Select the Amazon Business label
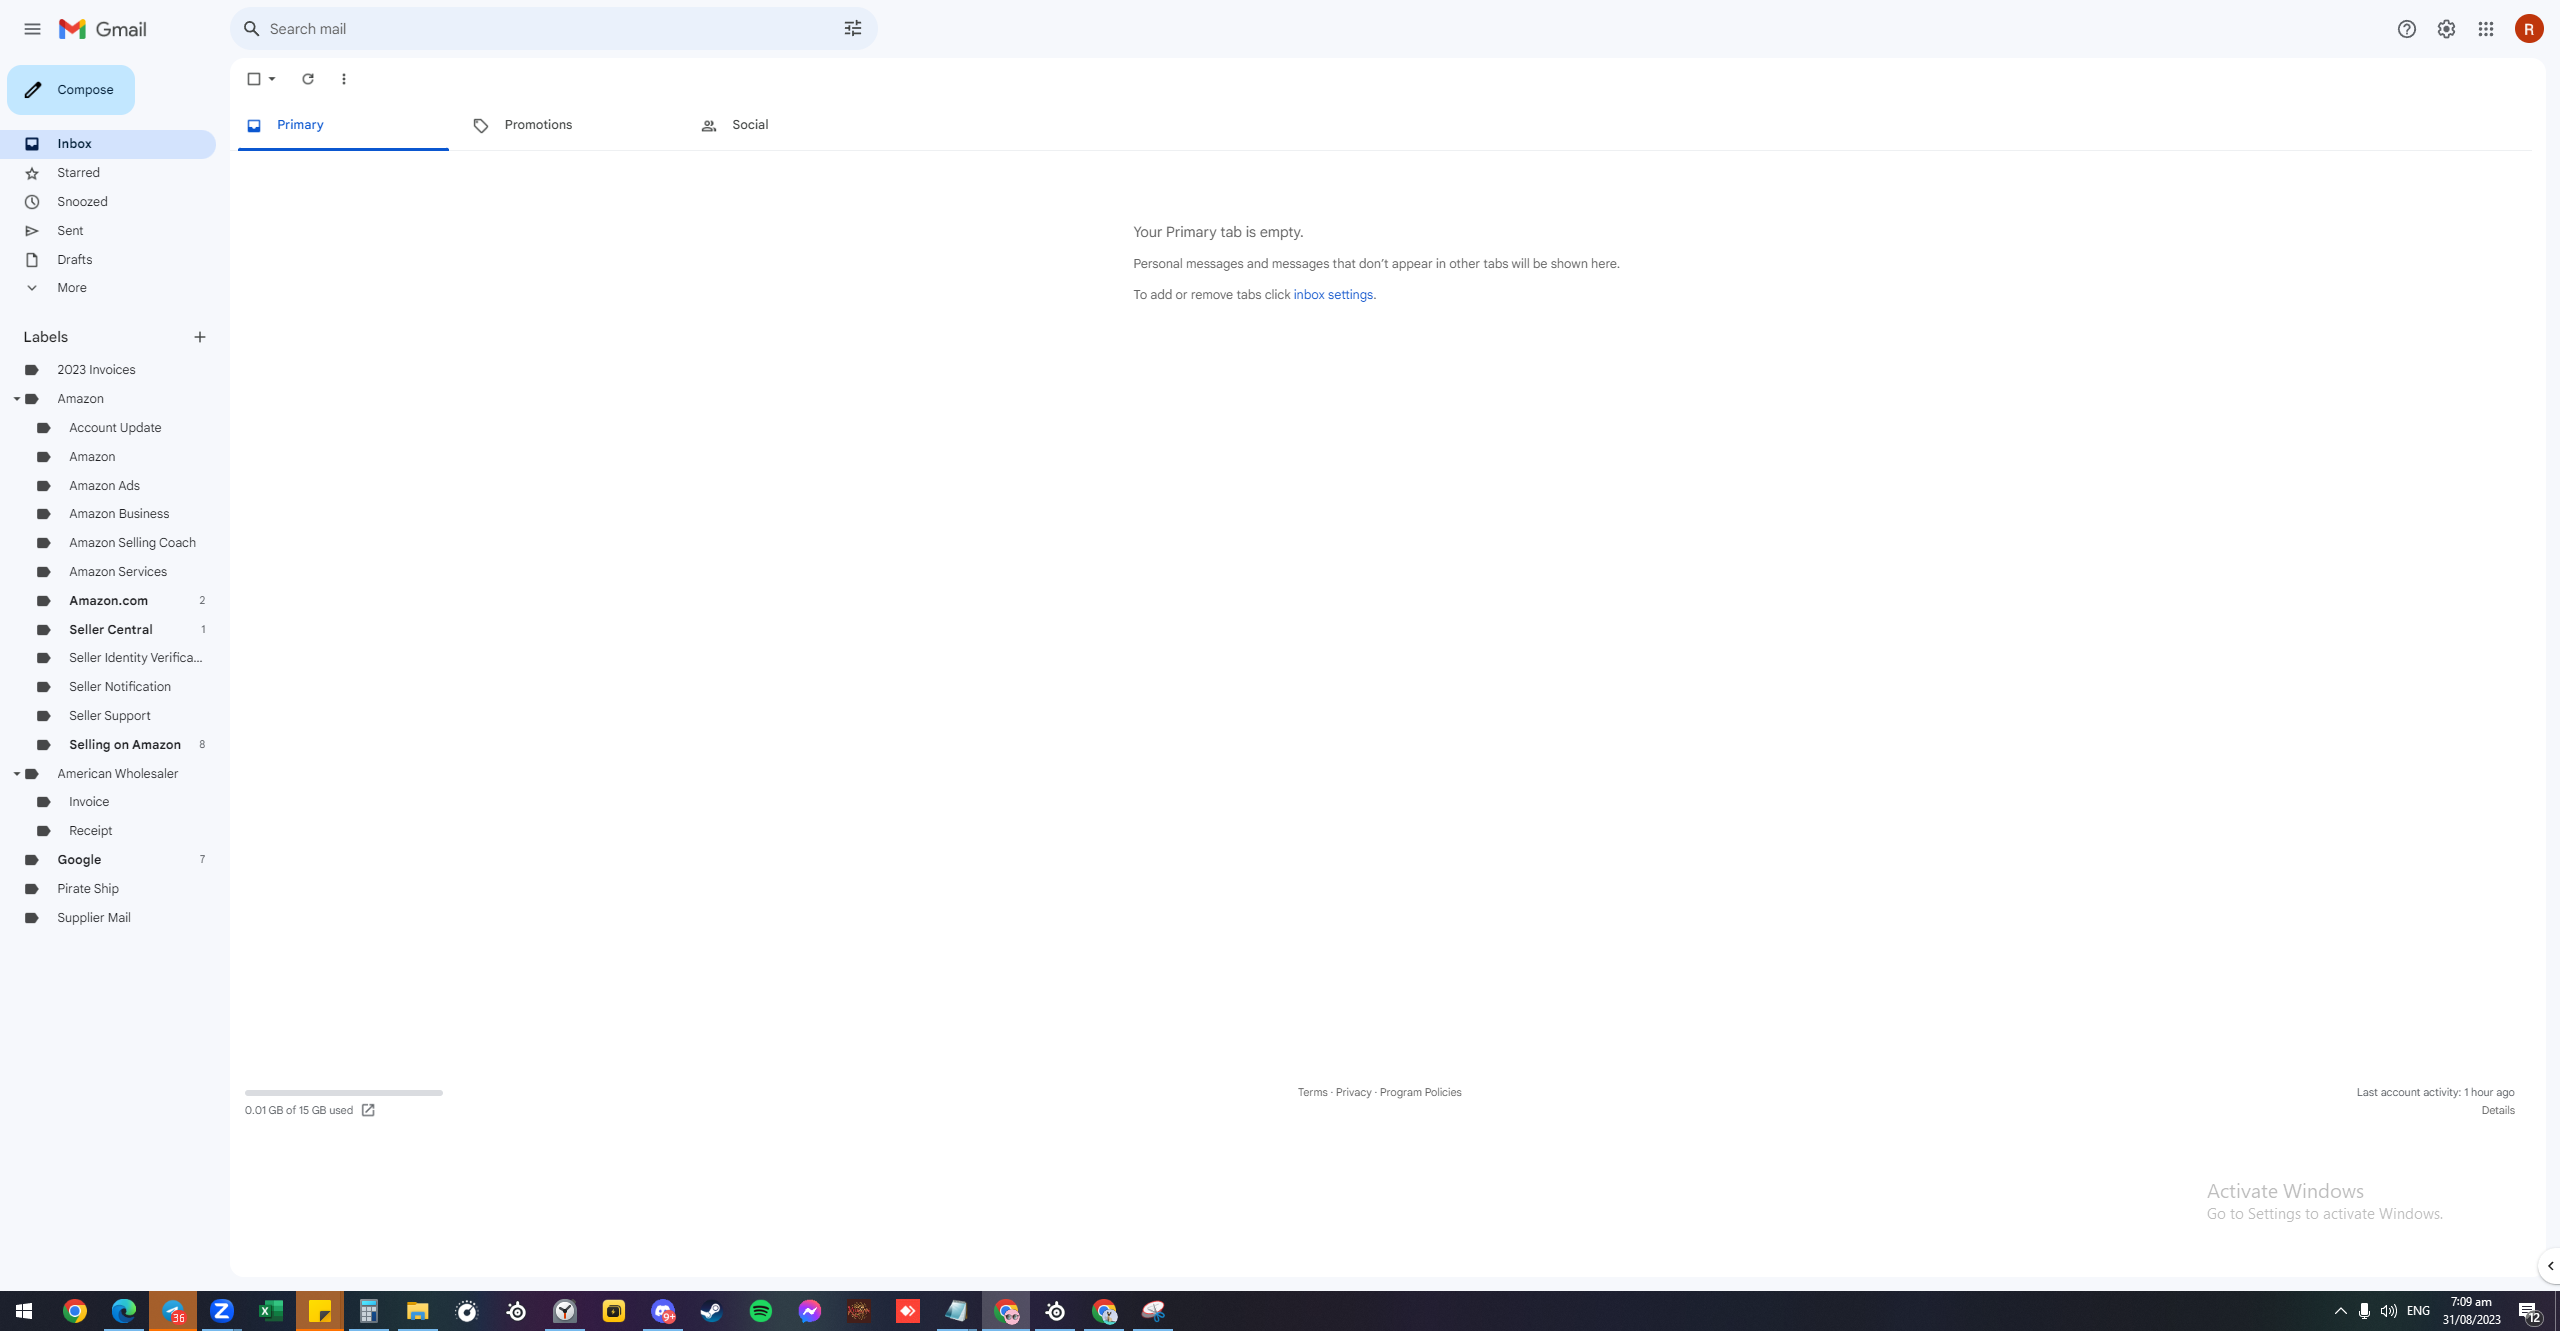 pyautogui.click(x=108, y=514)
